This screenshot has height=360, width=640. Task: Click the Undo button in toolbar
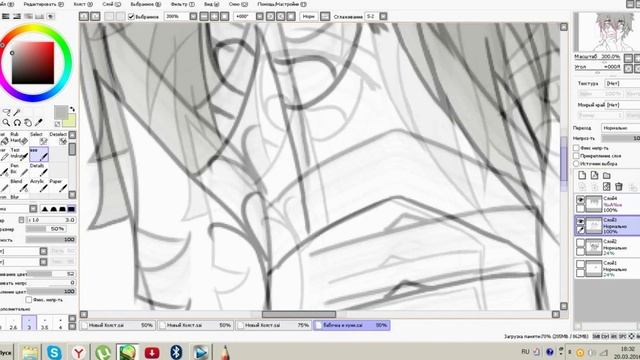[84, 16]
